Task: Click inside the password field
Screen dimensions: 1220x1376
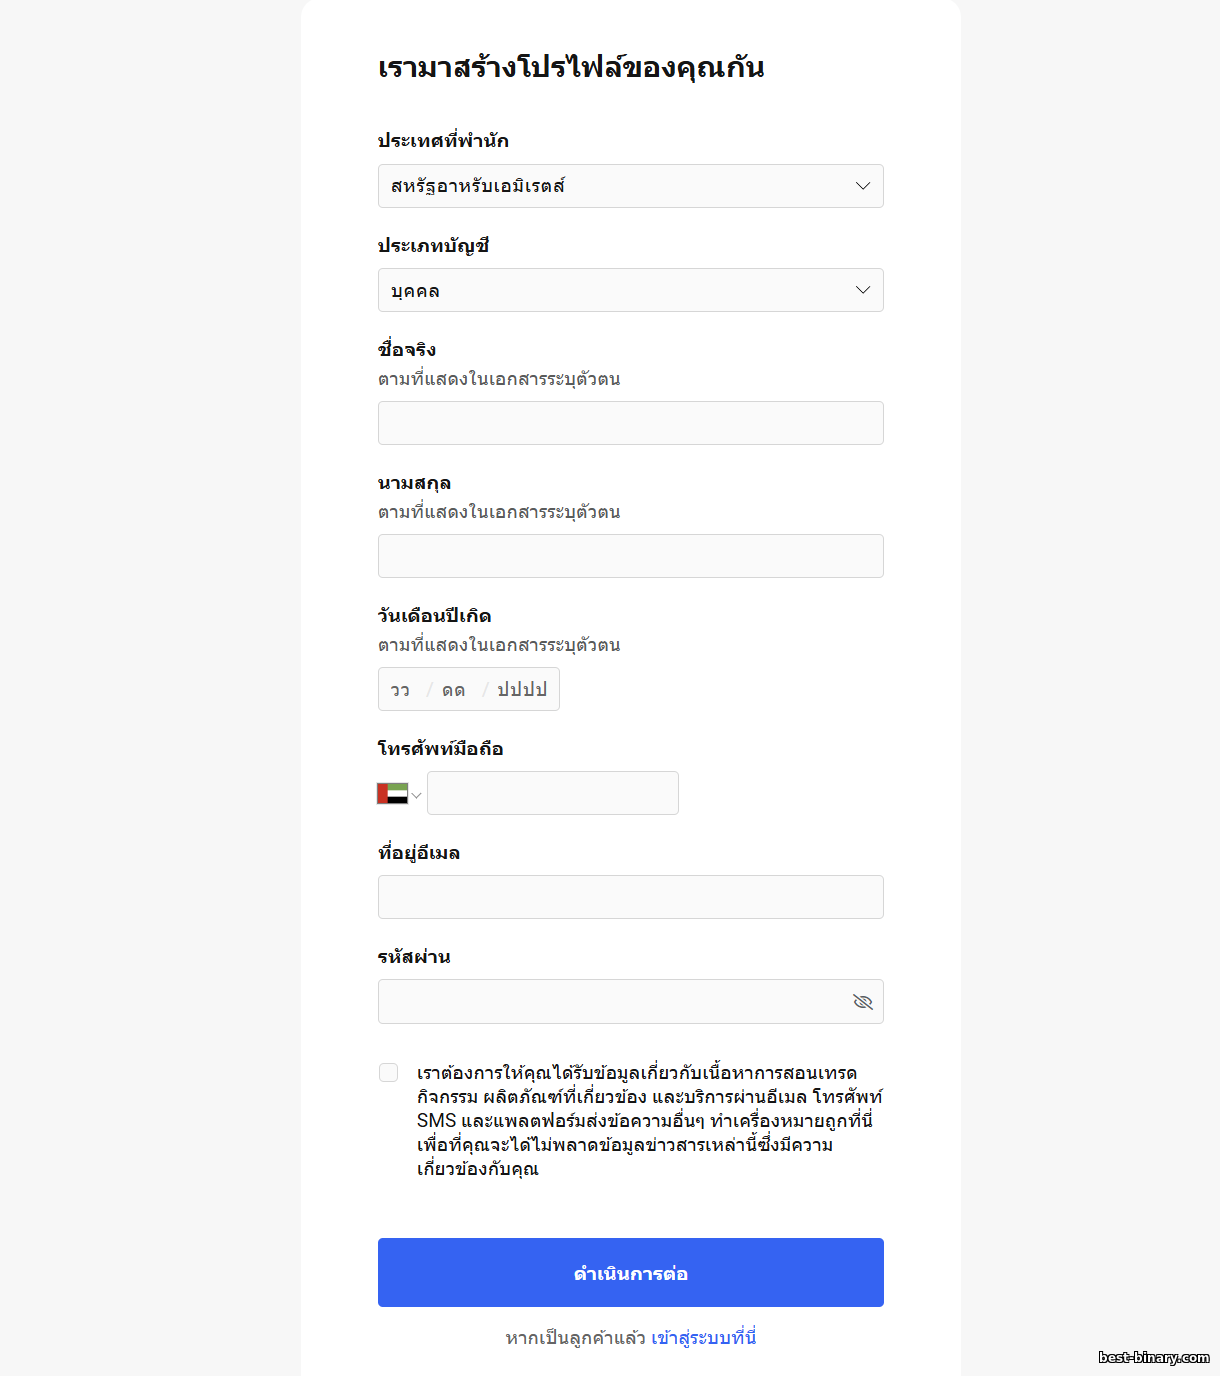Action: pyautogui.click(x=610, y=1002)
